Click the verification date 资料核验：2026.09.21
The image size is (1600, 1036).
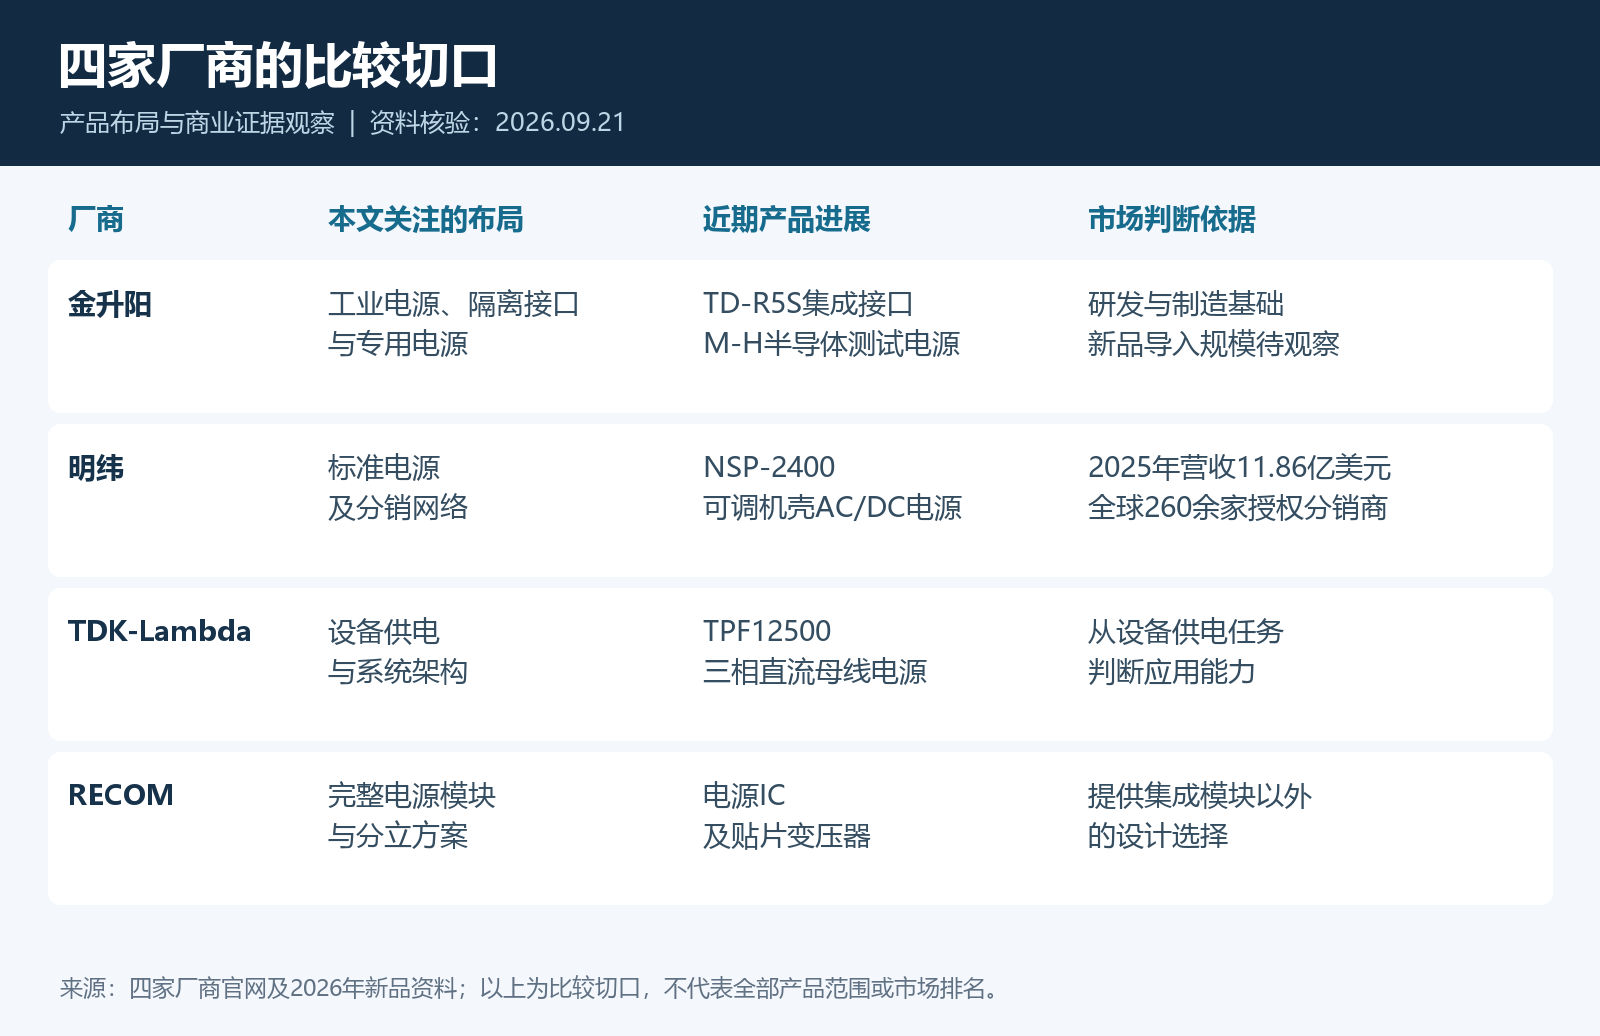pyautogui.click(x=497, y=122)
